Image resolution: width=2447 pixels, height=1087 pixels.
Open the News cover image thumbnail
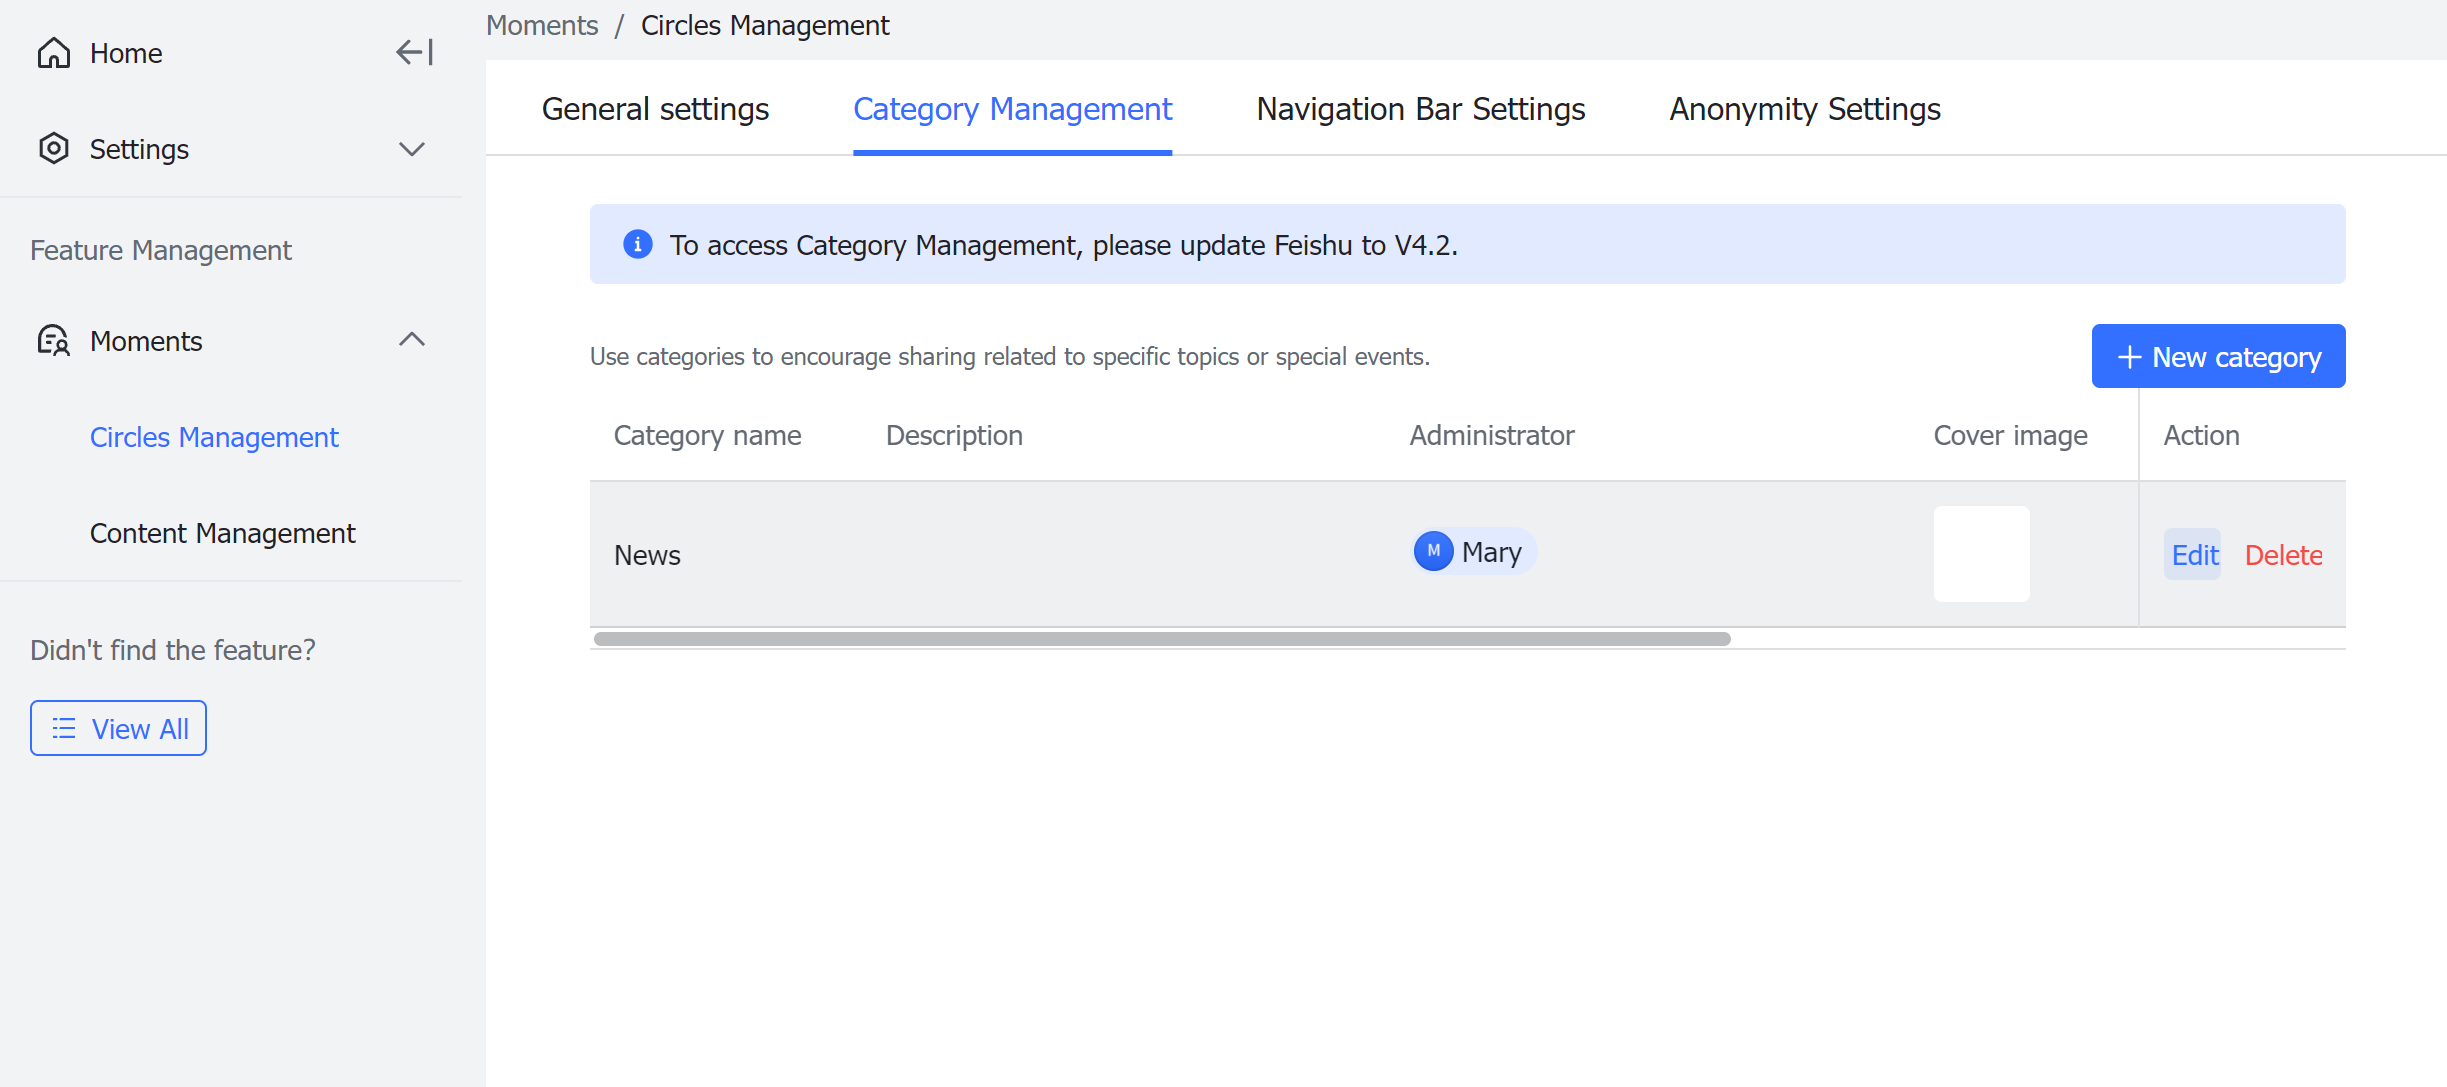point(1981,554)
